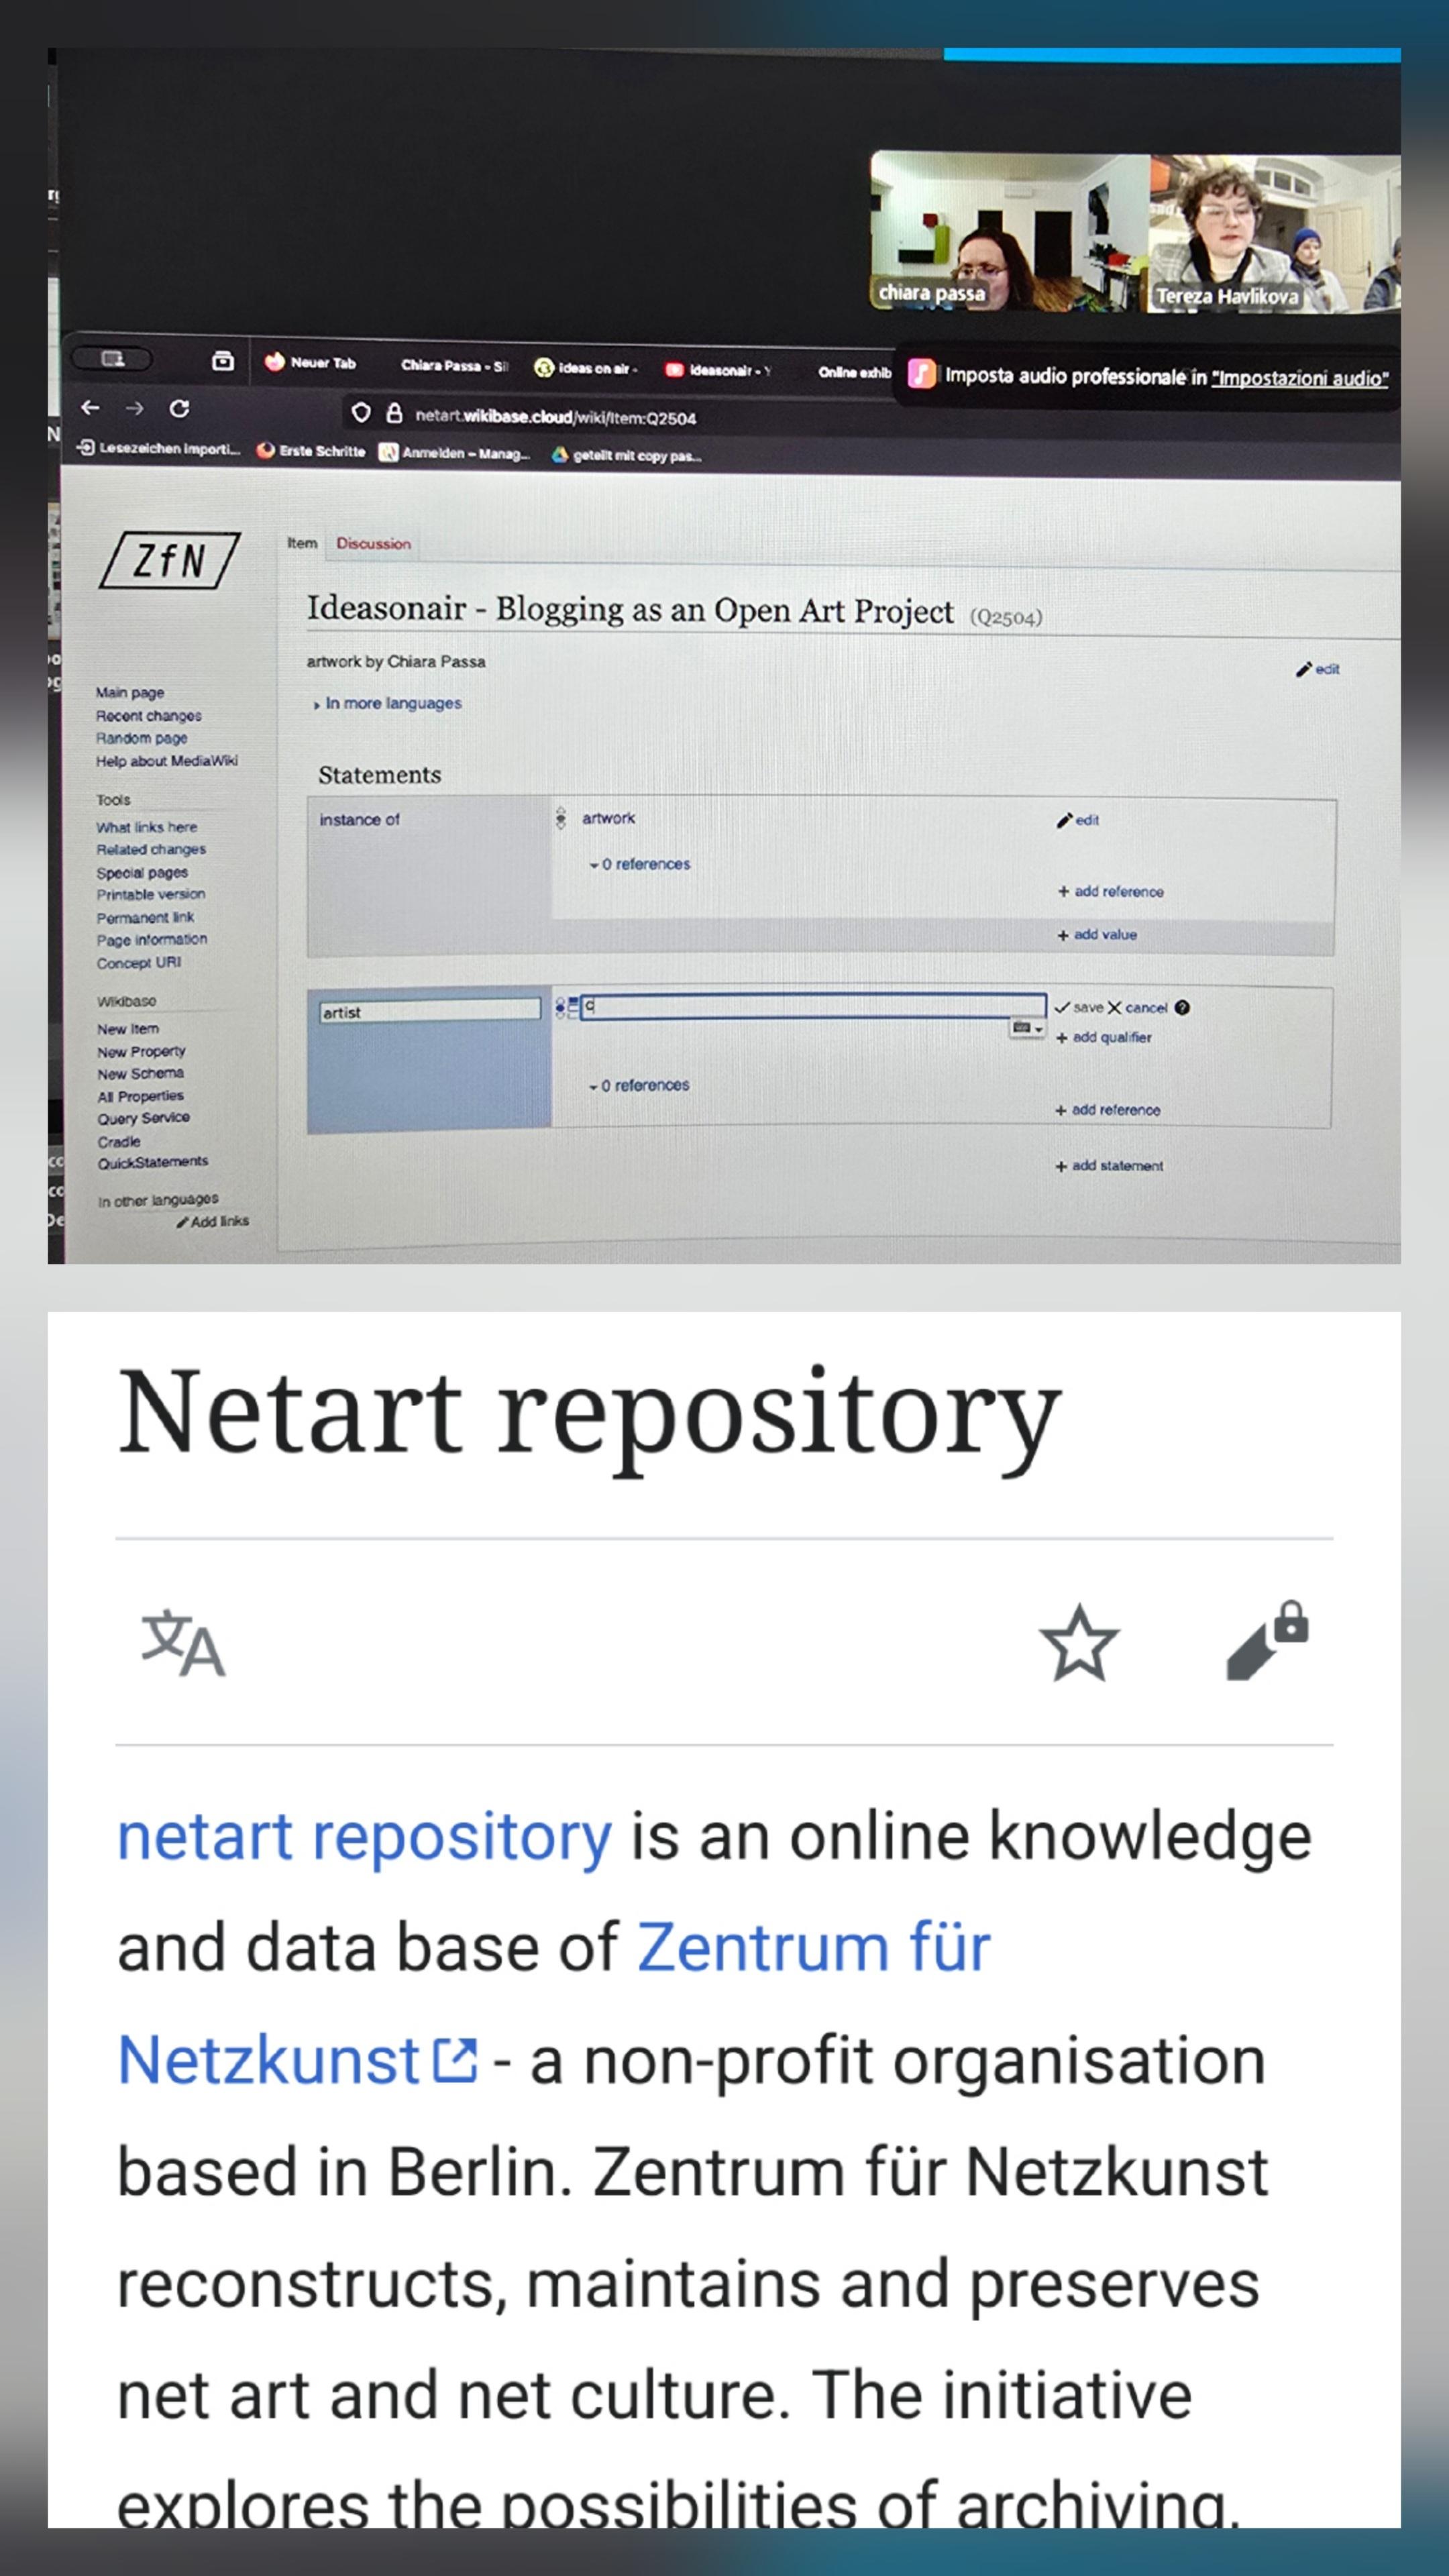The width and height of the screenshot is (1449, 2576).
Task: Create a 'New Item' from the Wikibase menu
Action: [128, 1029]
